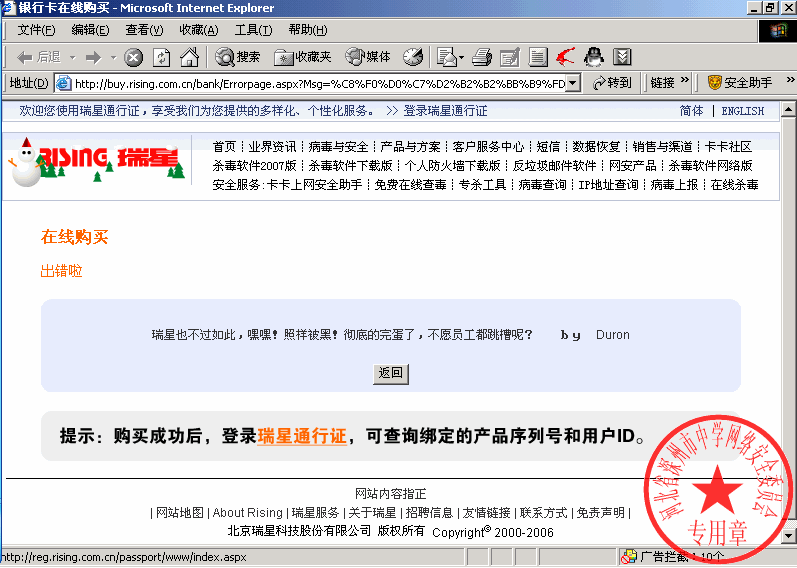This screenshot has height=568, width=797.
Task: Open the 联系方式 footer link
Action: click(x=543, y=513)
